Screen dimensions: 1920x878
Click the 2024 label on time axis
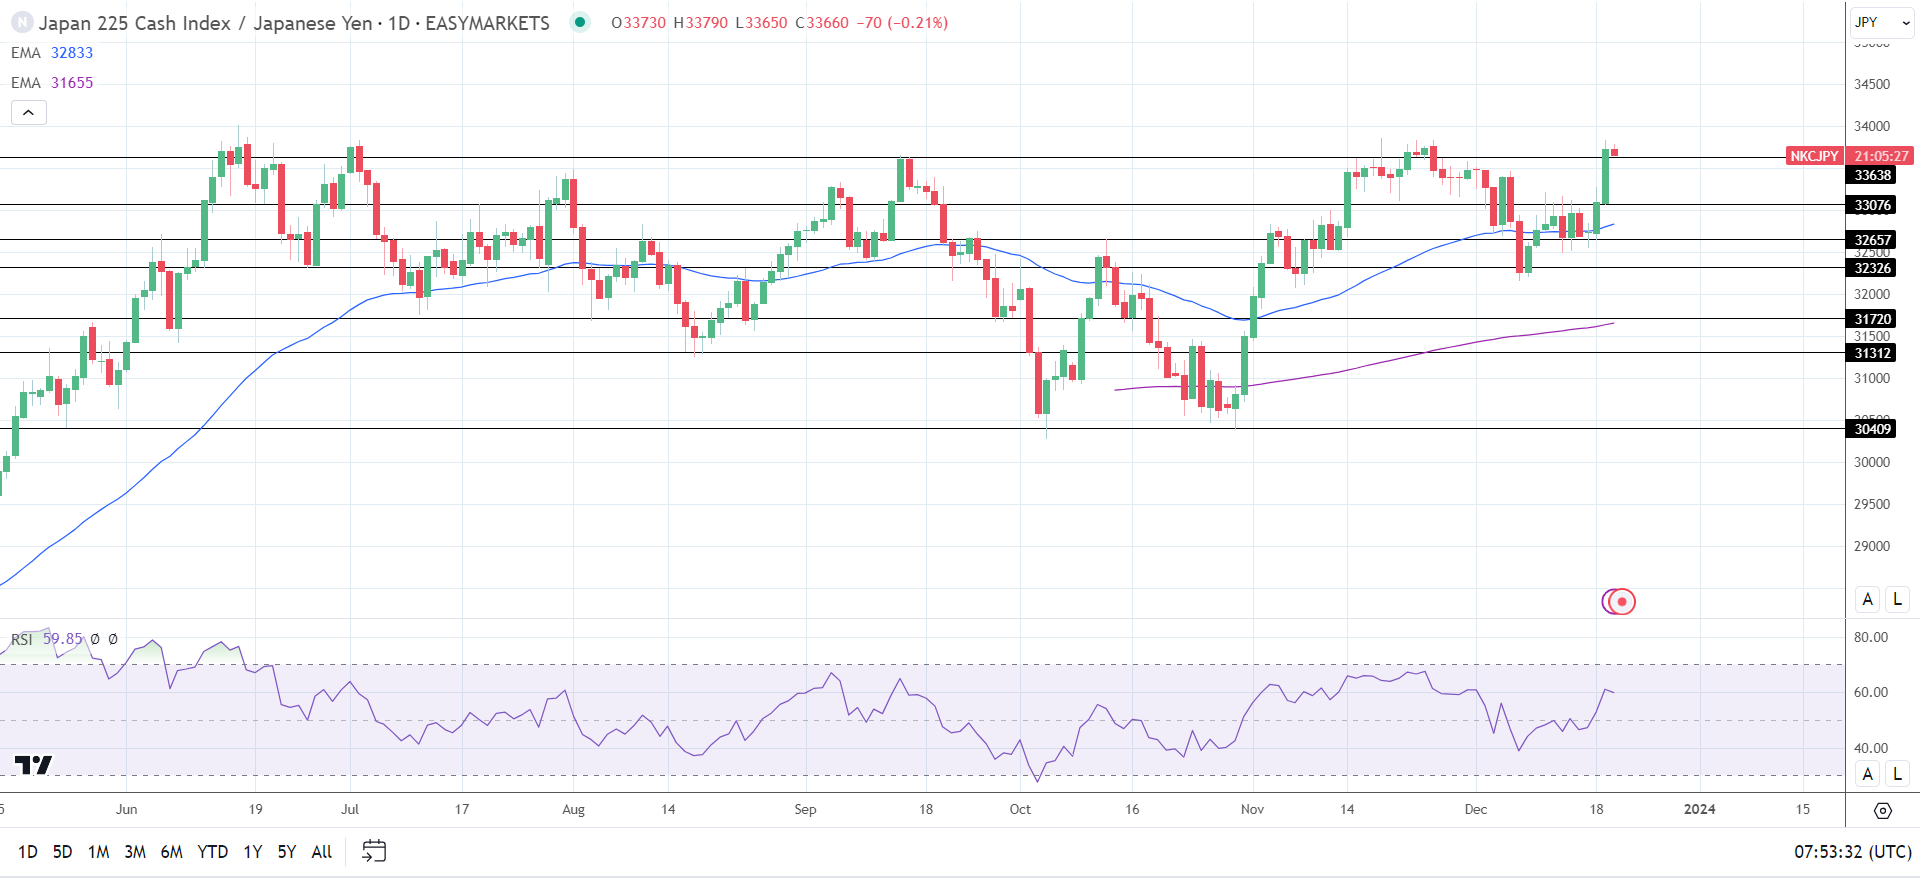tap(1699, 809)
